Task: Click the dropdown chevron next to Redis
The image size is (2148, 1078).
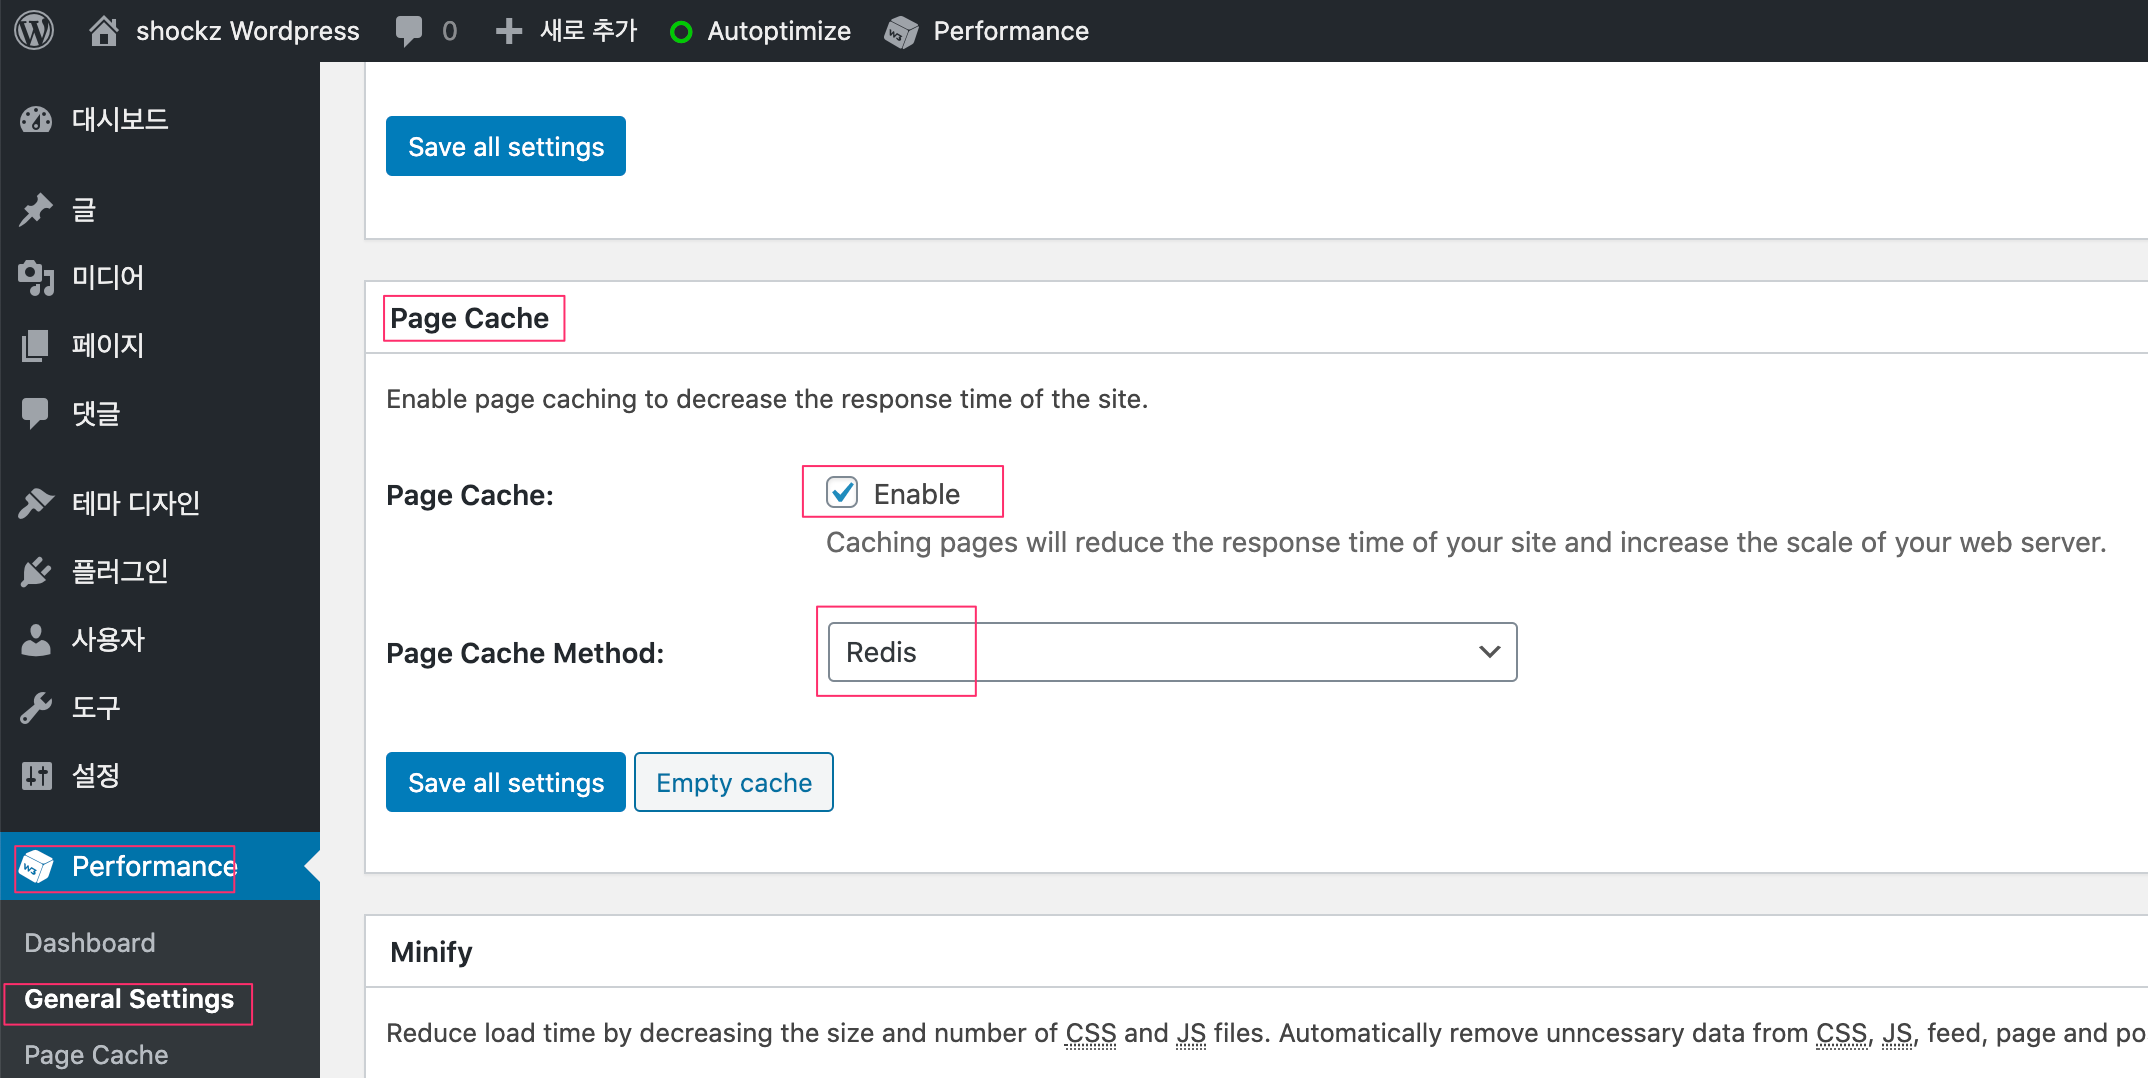Action: click(1489, 652)
